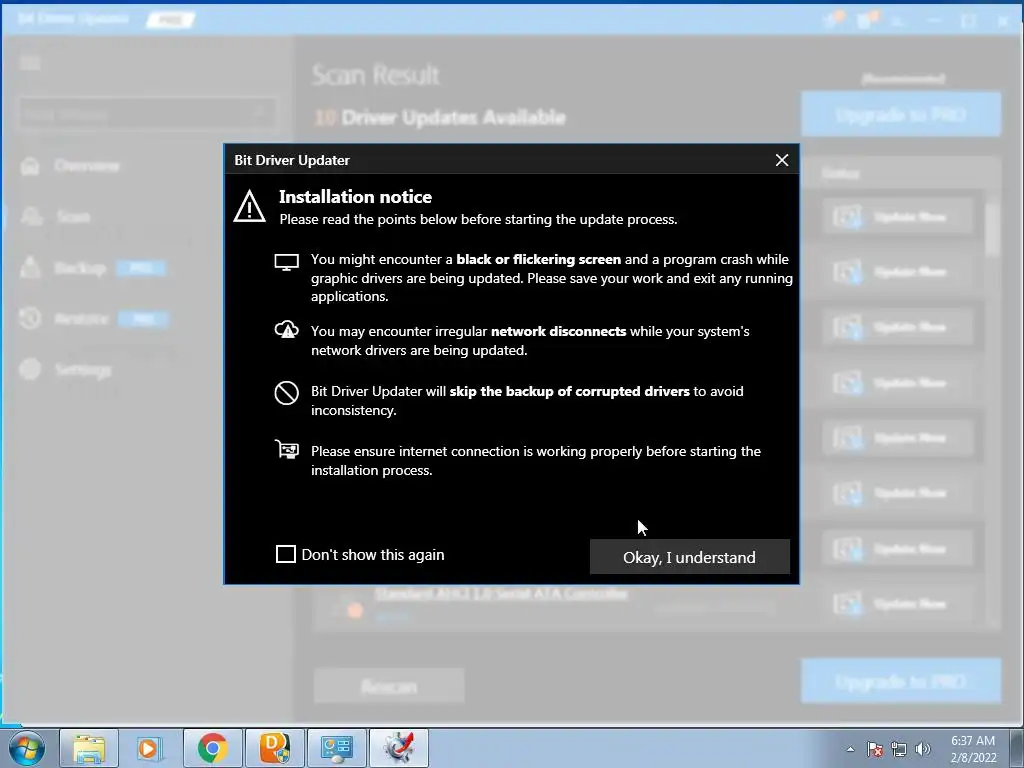Switch to Bit Driver Updater taskbar icon

click(399, 748)
